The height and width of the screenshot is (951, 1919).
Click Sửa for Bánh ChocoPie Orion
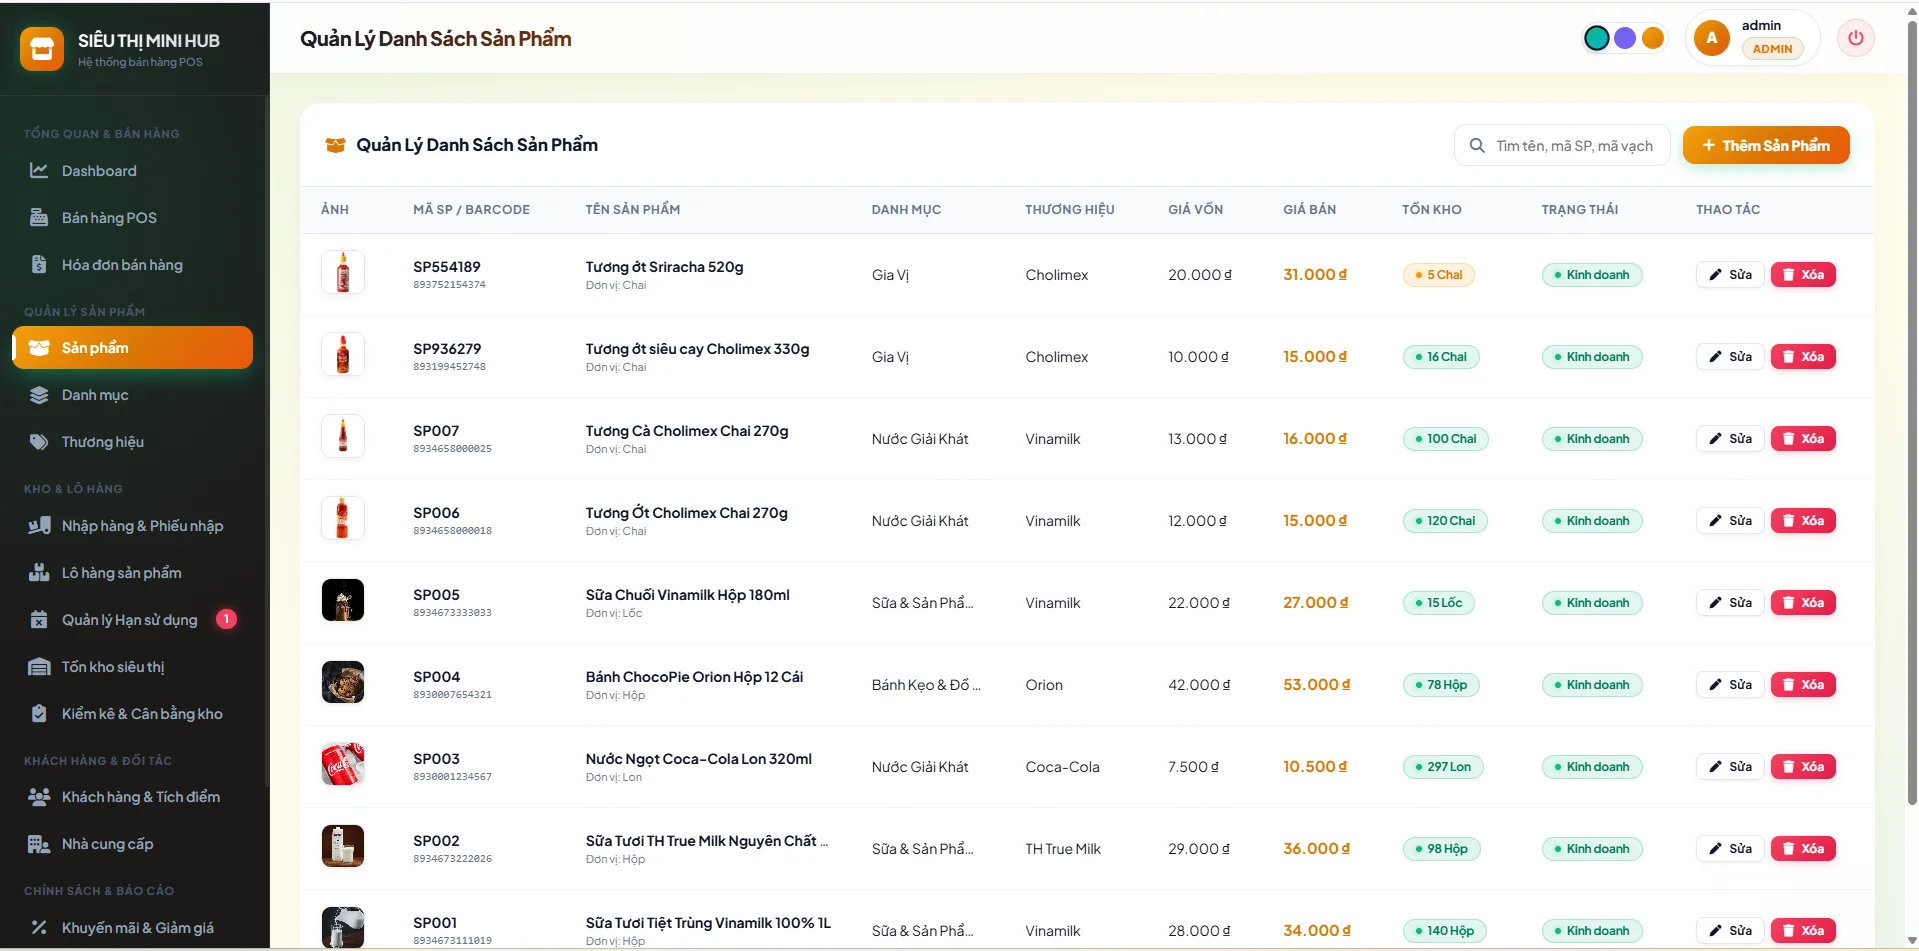click(1730, 685)
